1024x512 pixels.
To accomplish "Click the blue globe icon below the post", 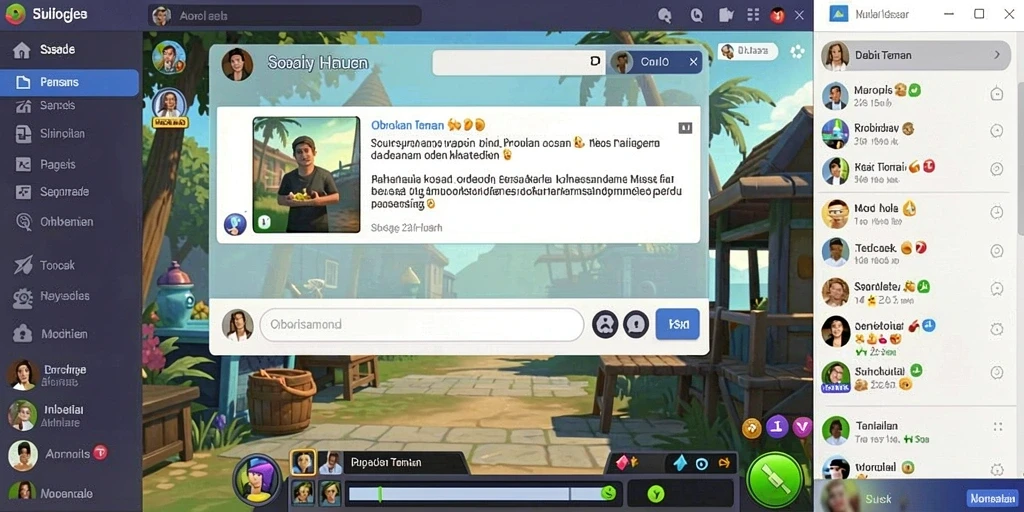I will (234, 224).
